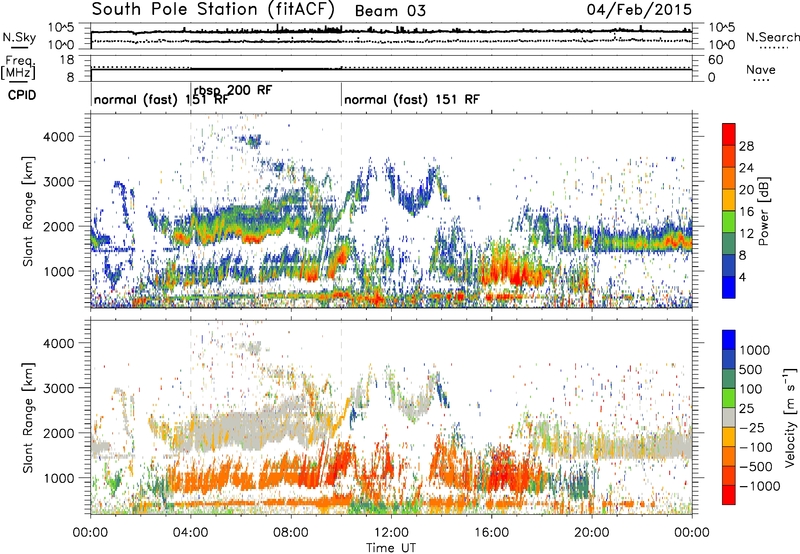Click the velocity panel 'Slant Range [km]' label
The image size is (800, 554).
(x=28, y=417)
